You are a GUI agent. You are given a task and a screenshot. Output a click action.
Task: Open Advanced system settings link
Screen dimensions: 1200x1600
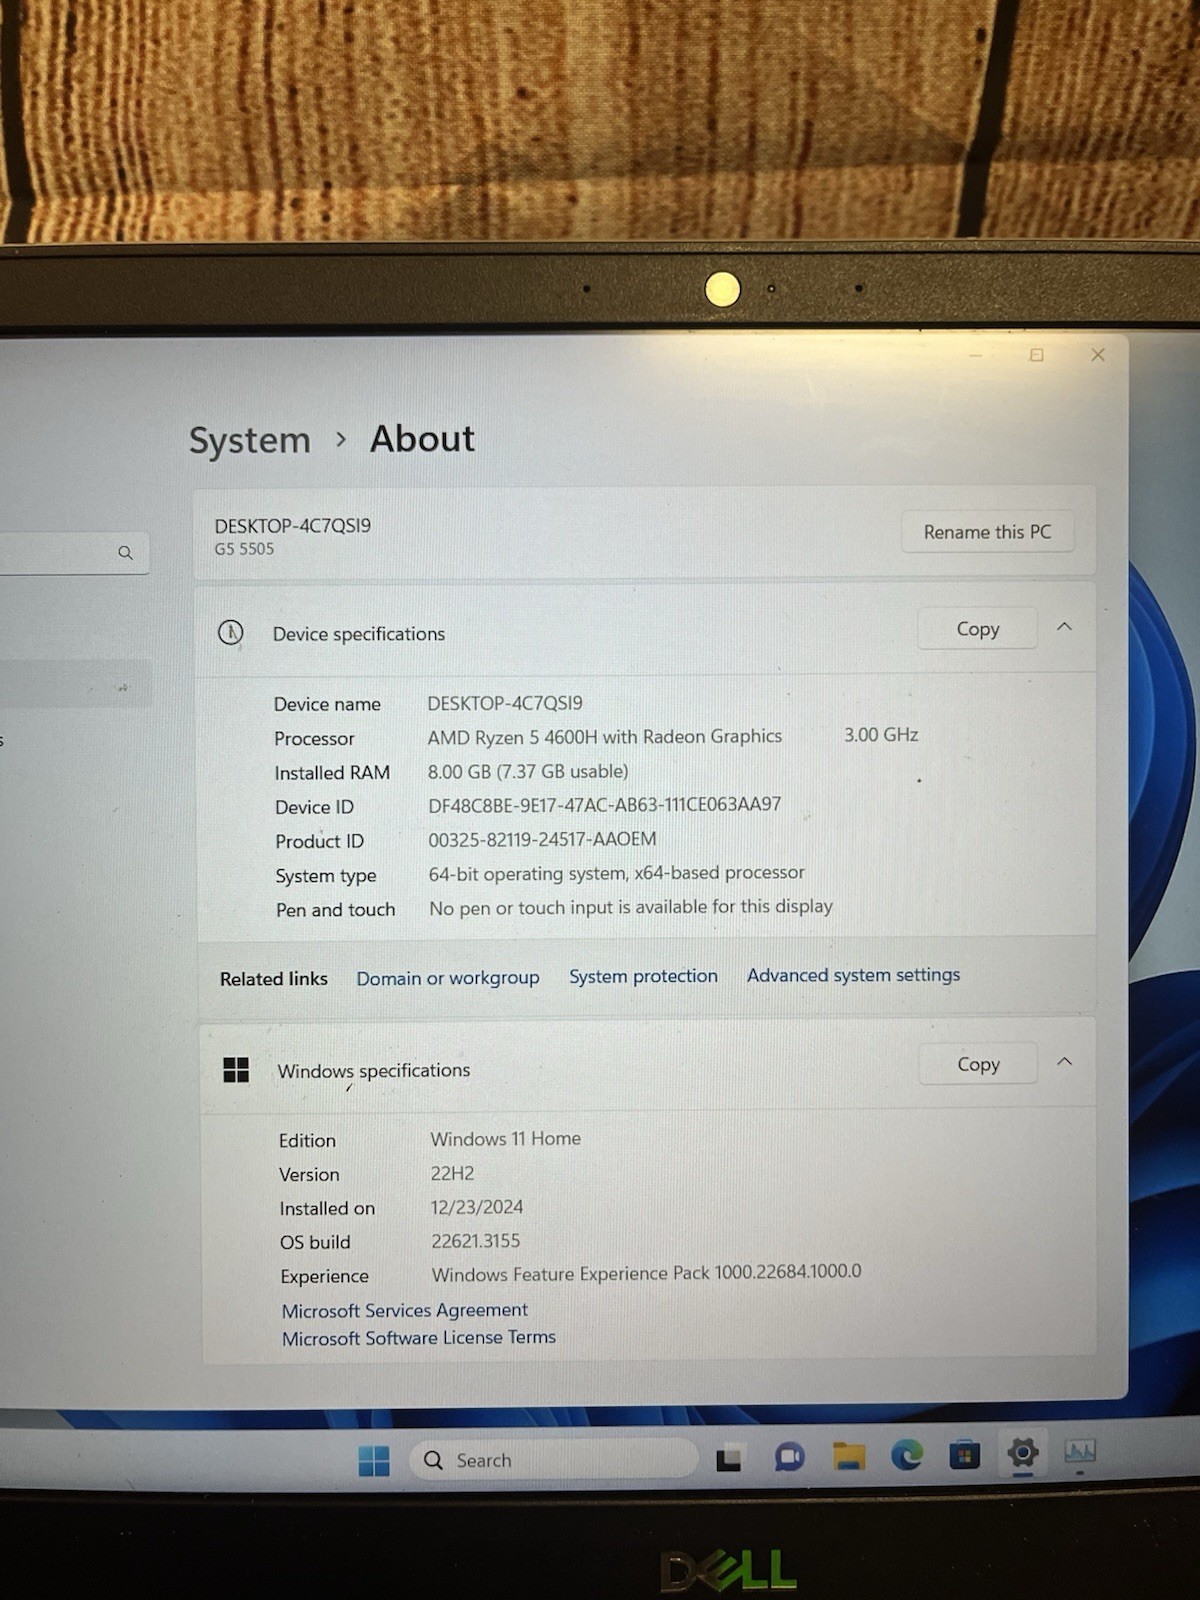pos(853,975)
